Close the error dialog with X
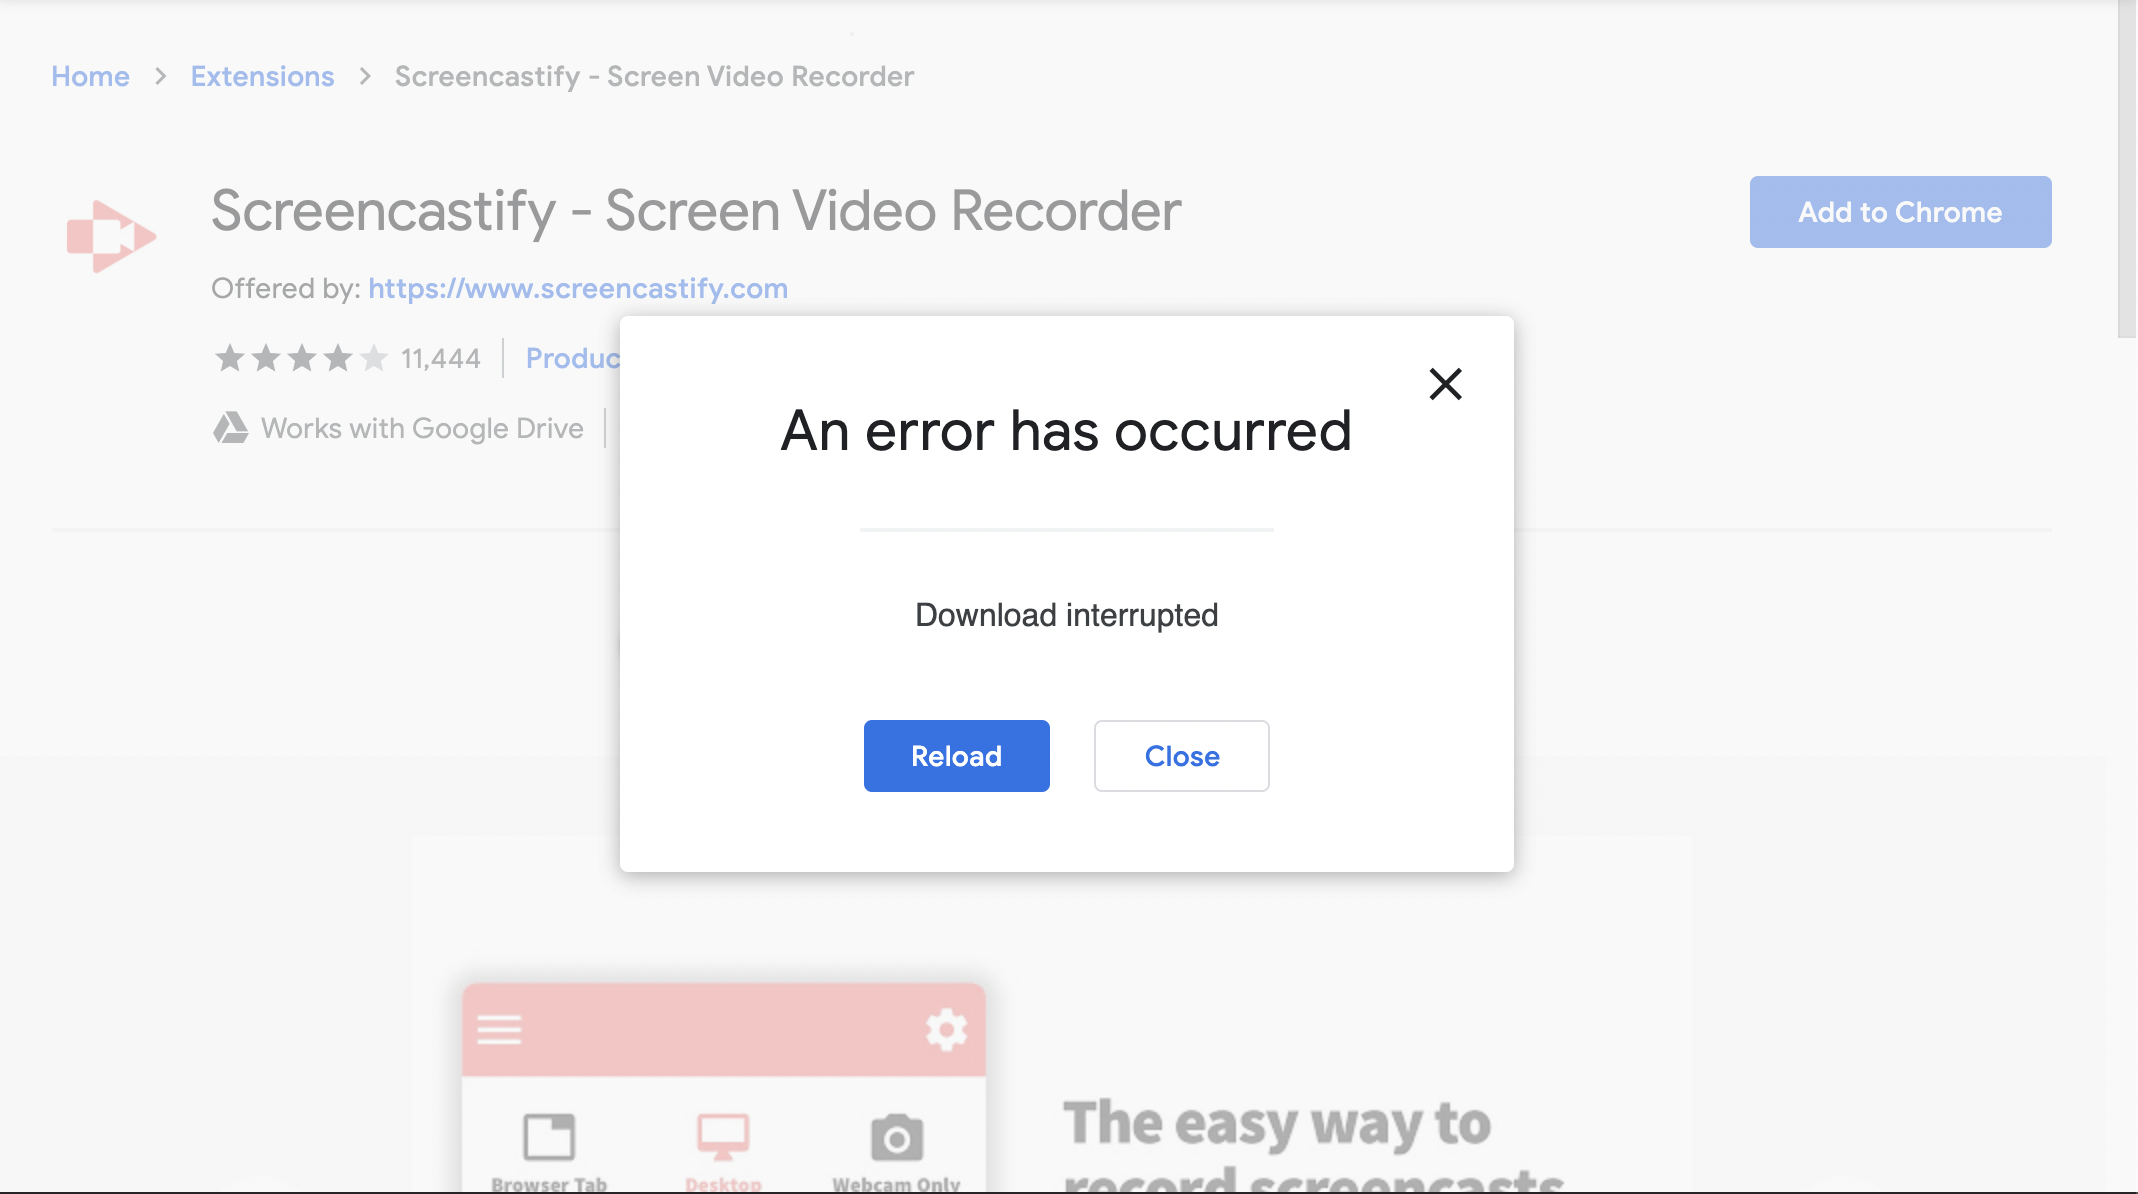Image resolution: width=2138 pixels, height=1194 pixels. tap(1445, 383)
